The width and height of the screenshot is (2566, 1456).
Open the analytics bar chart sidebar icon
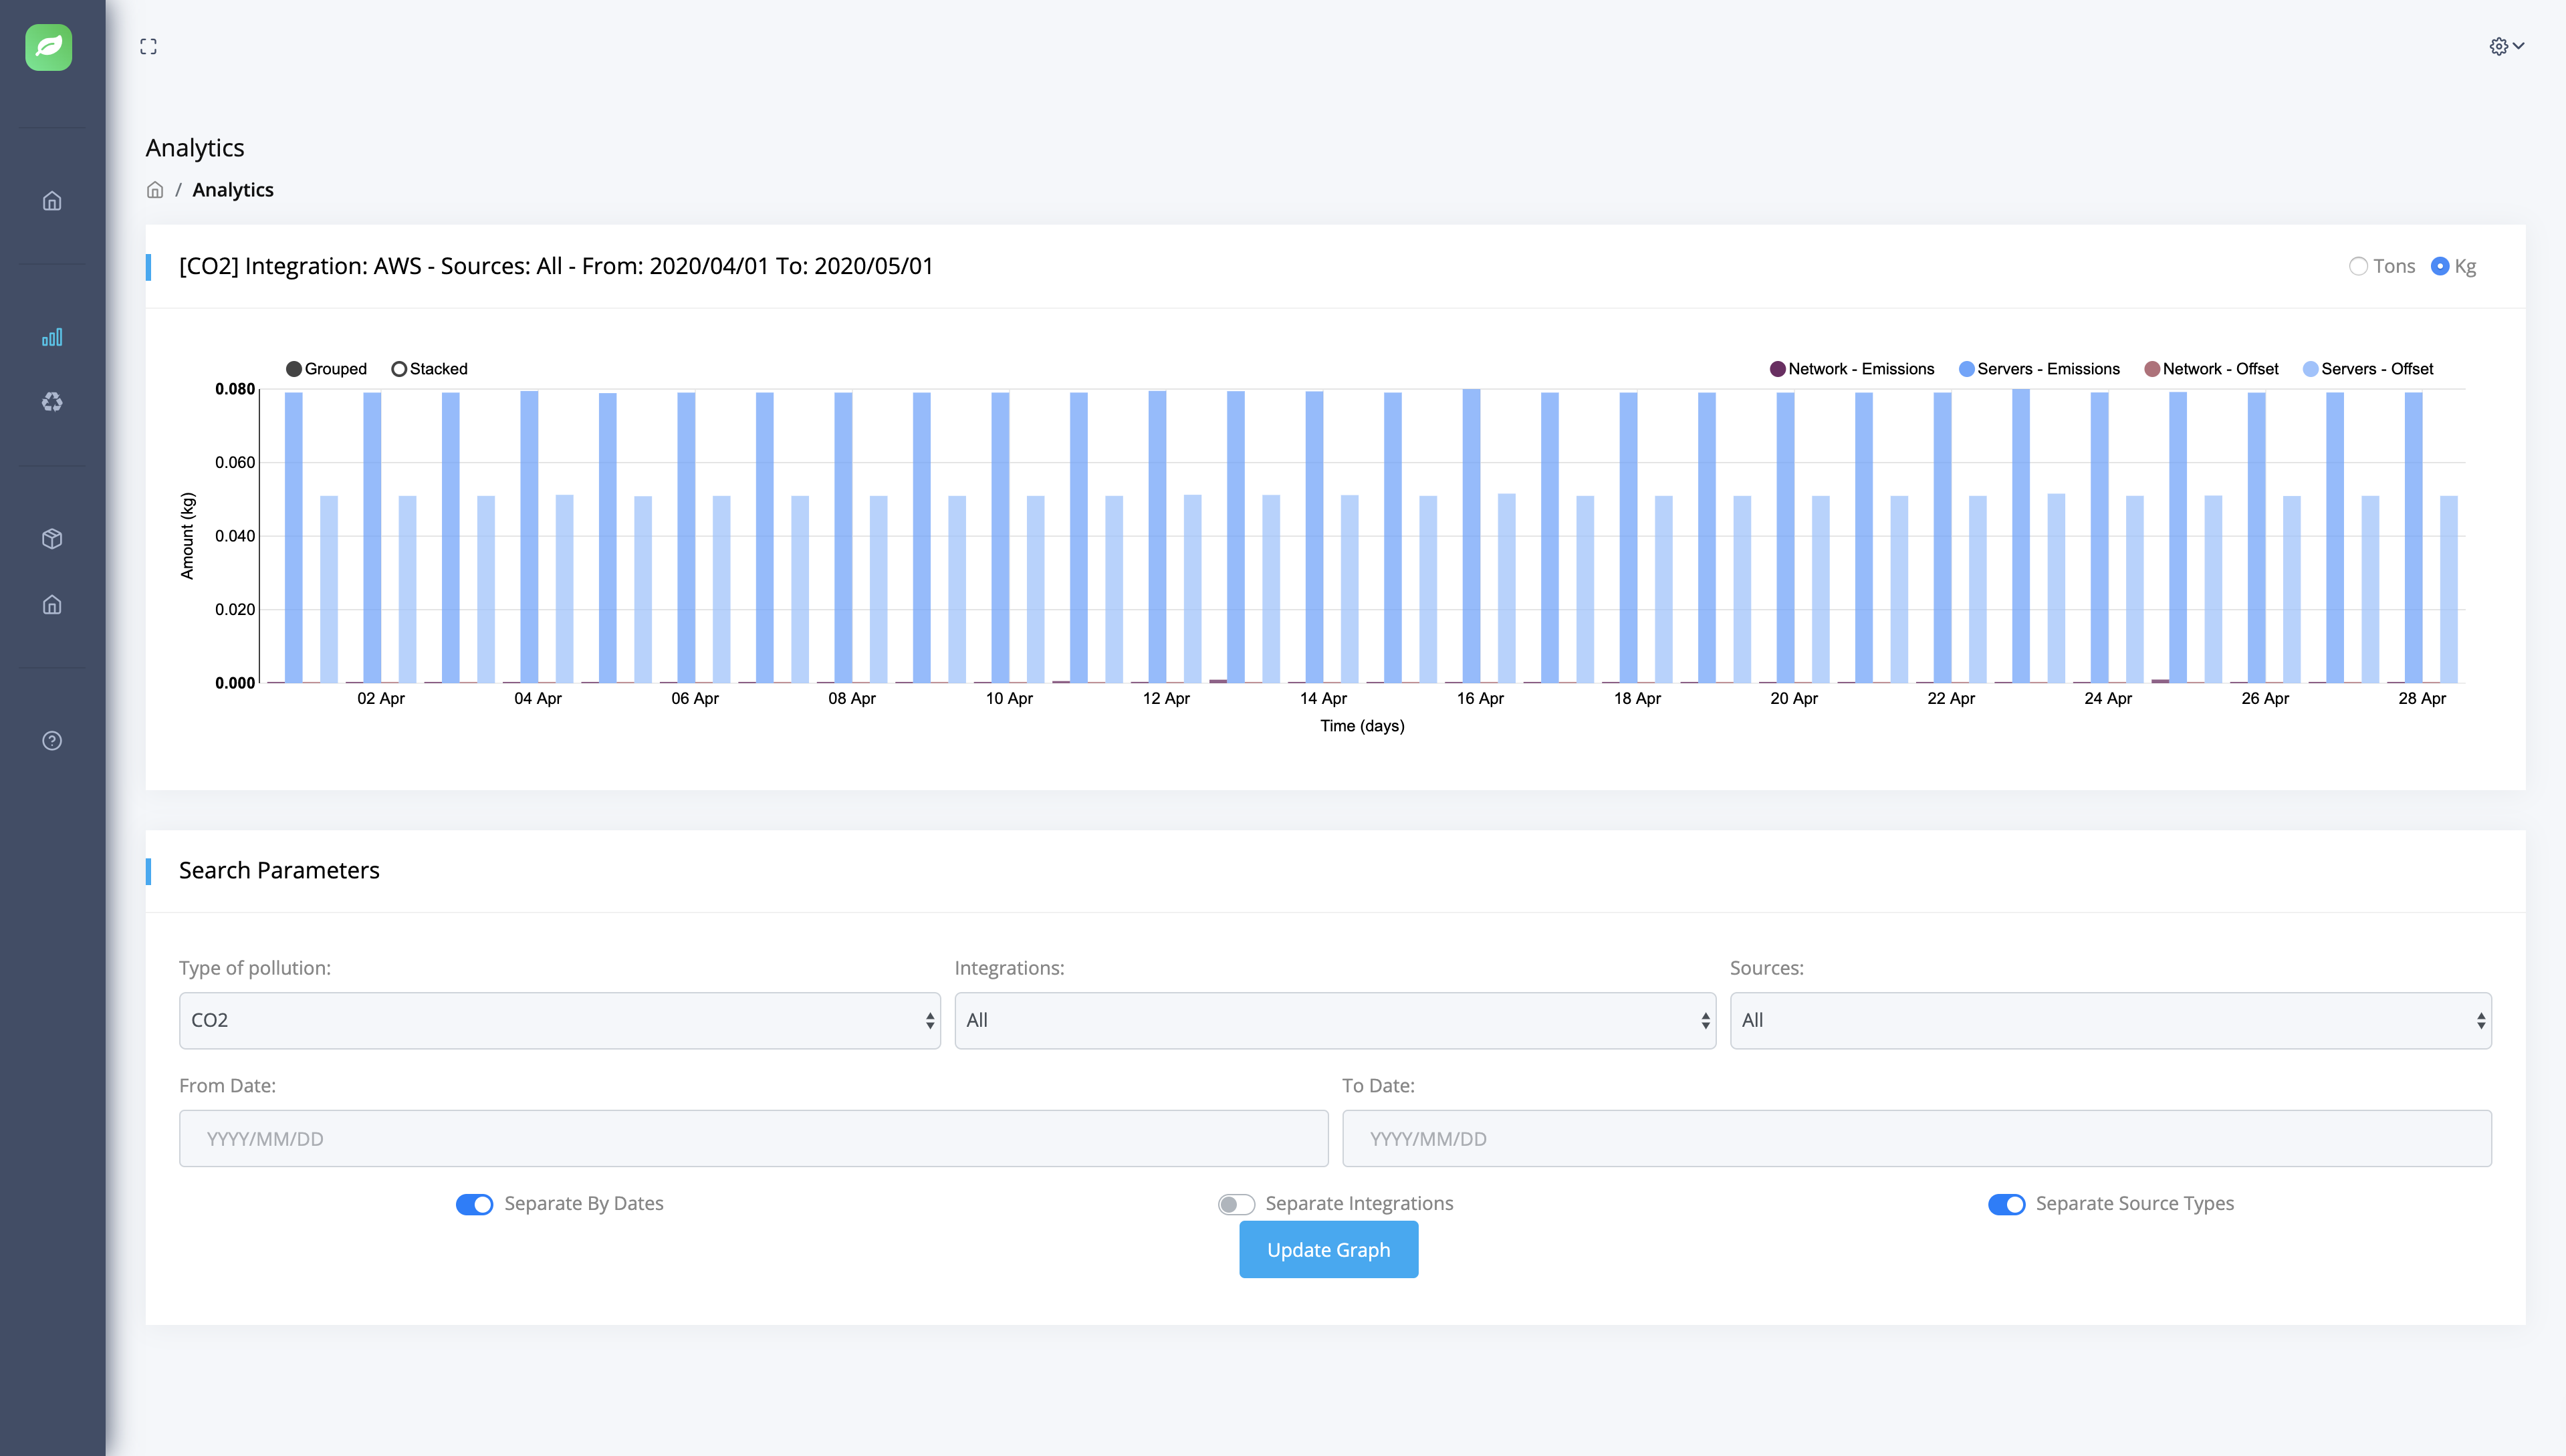[x=52, y=337]
